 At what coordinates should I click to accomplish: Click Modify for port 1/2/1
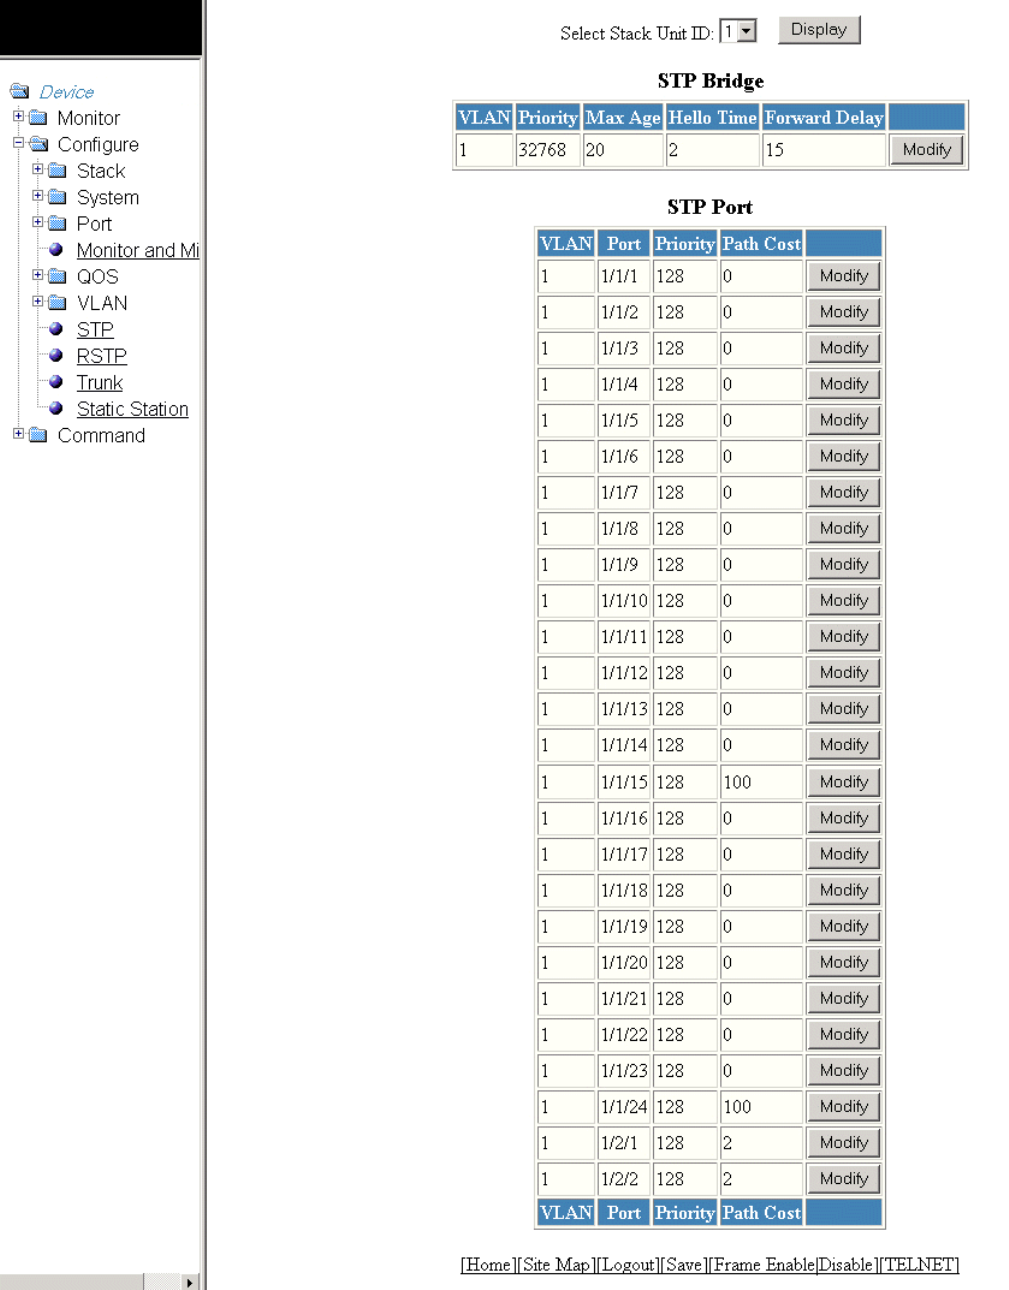[844, 1142]
